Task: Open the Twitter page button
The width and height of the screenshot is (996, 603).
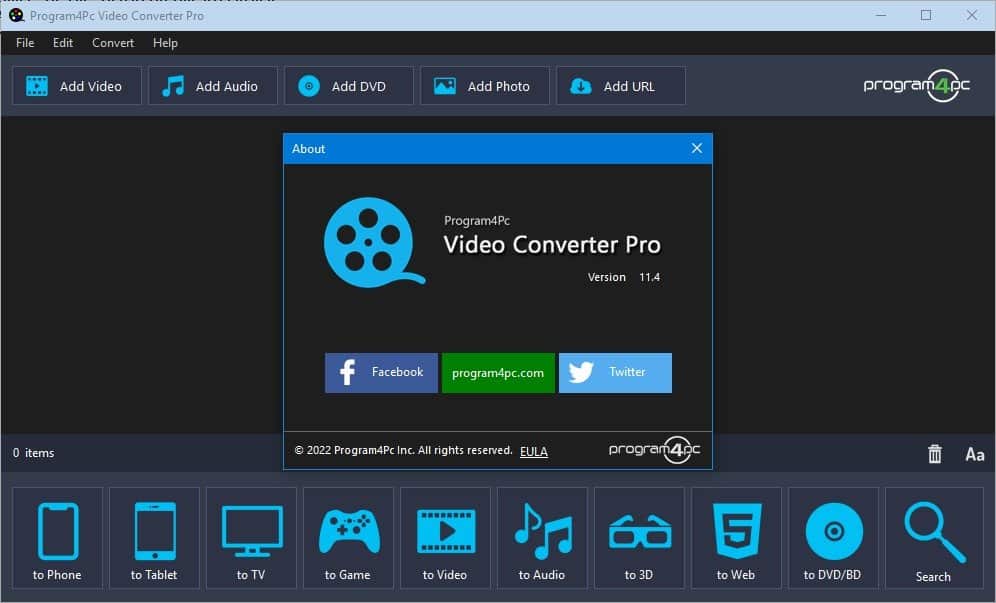Action: [615, 373]
